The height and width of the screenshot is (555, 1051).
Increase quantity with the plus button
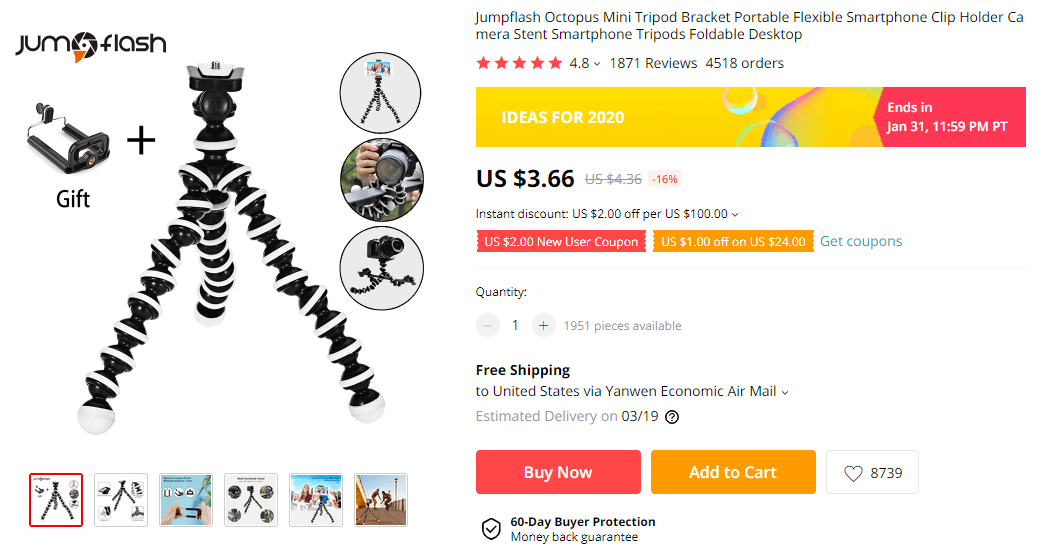[543, 325]
